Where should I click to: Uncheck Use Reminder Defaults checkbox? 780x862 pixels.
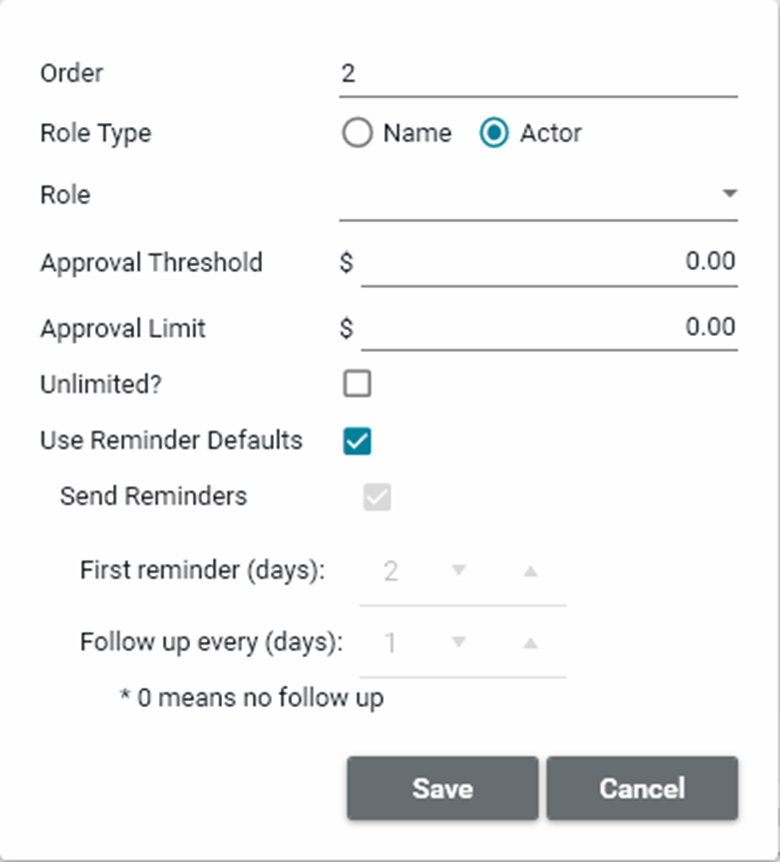tap(357, 441)
